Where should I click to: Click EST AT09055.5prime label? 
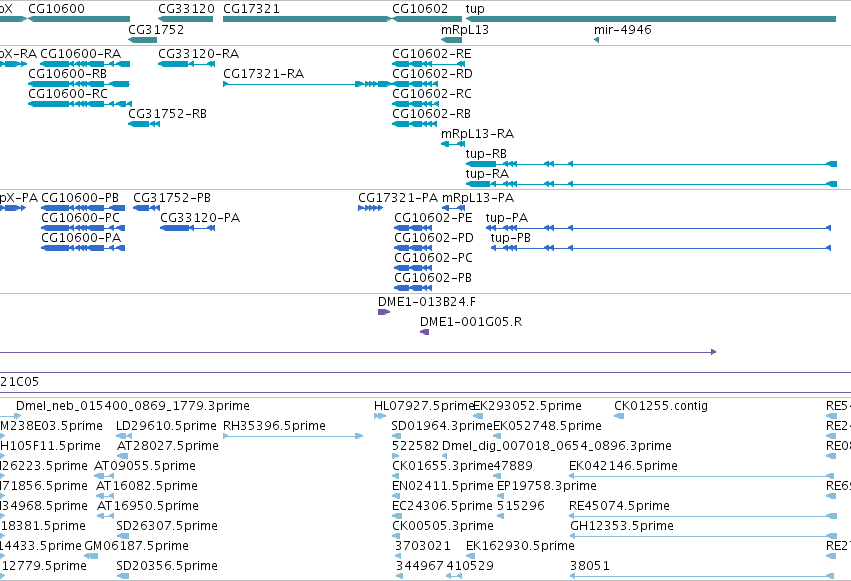coord(145,465)
